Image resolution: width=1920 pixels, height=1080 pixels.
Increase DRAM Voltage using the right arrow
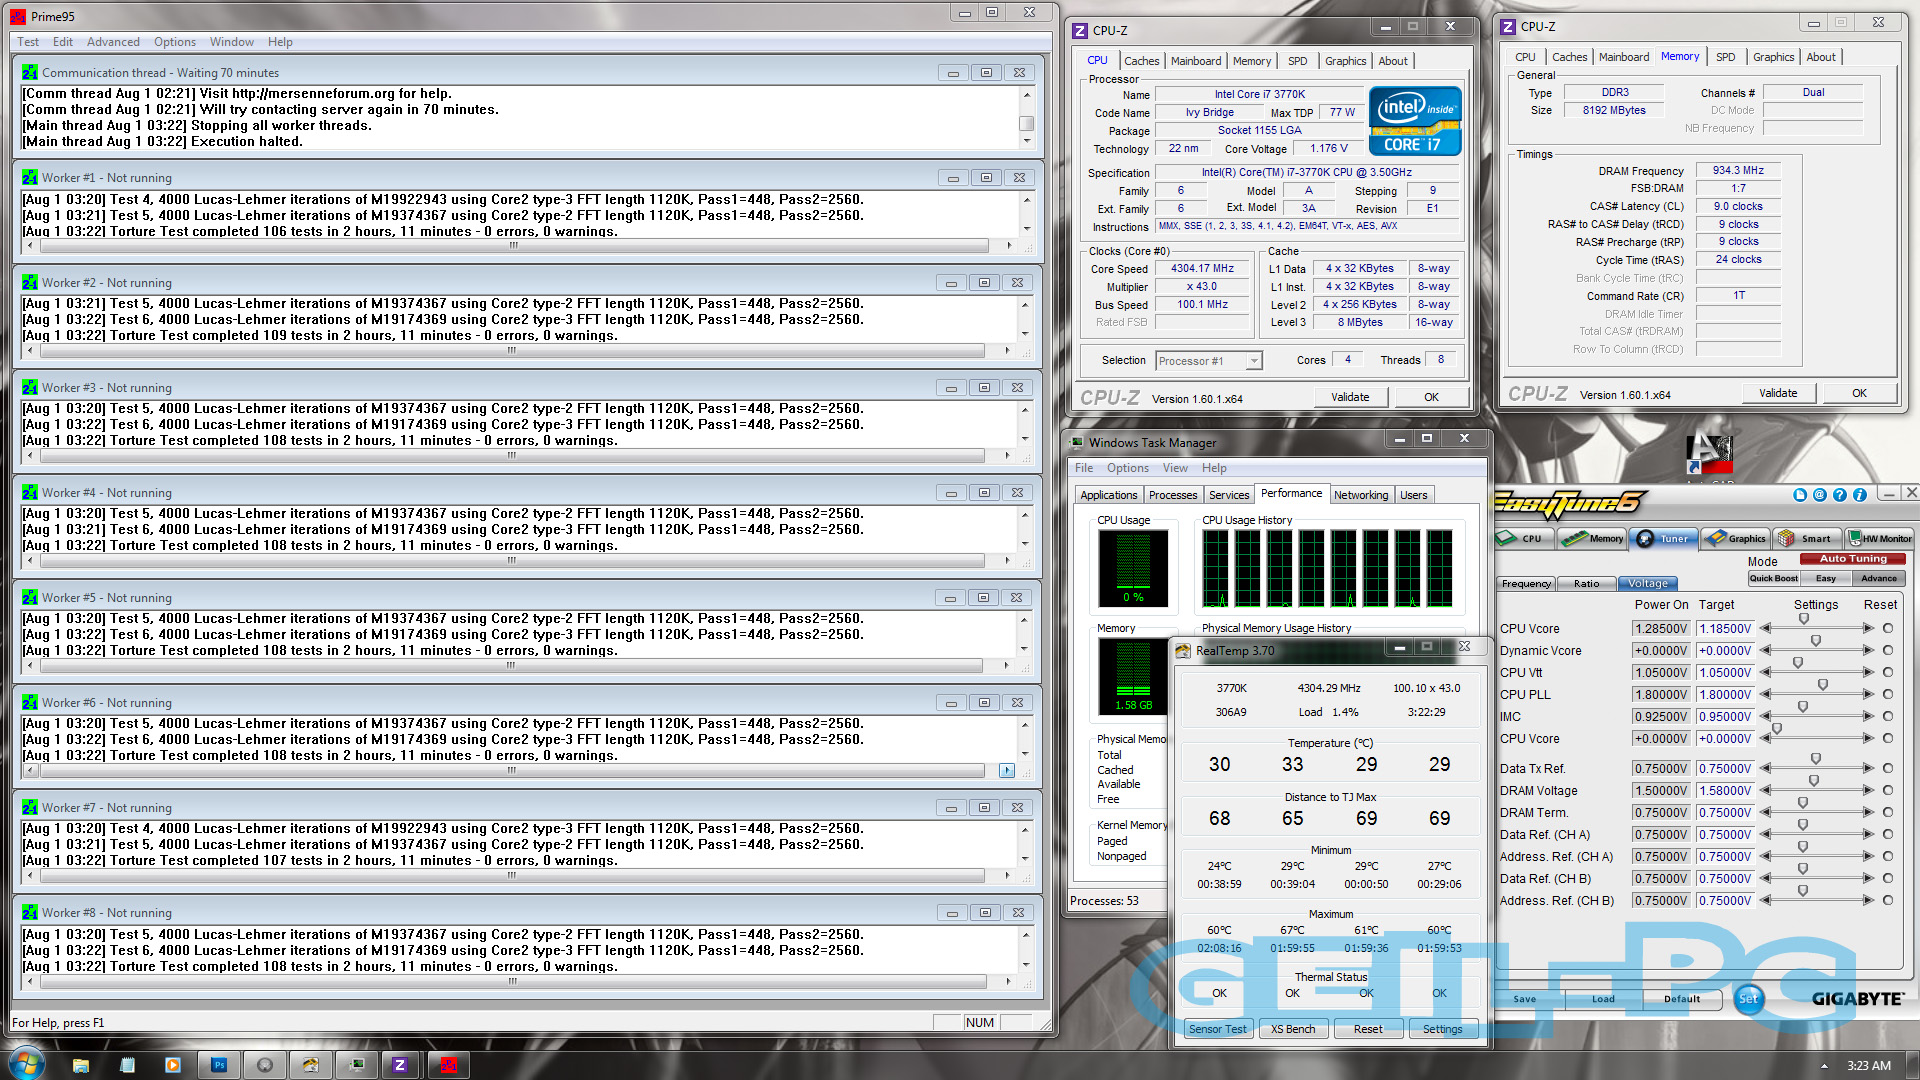(1868, 791)
